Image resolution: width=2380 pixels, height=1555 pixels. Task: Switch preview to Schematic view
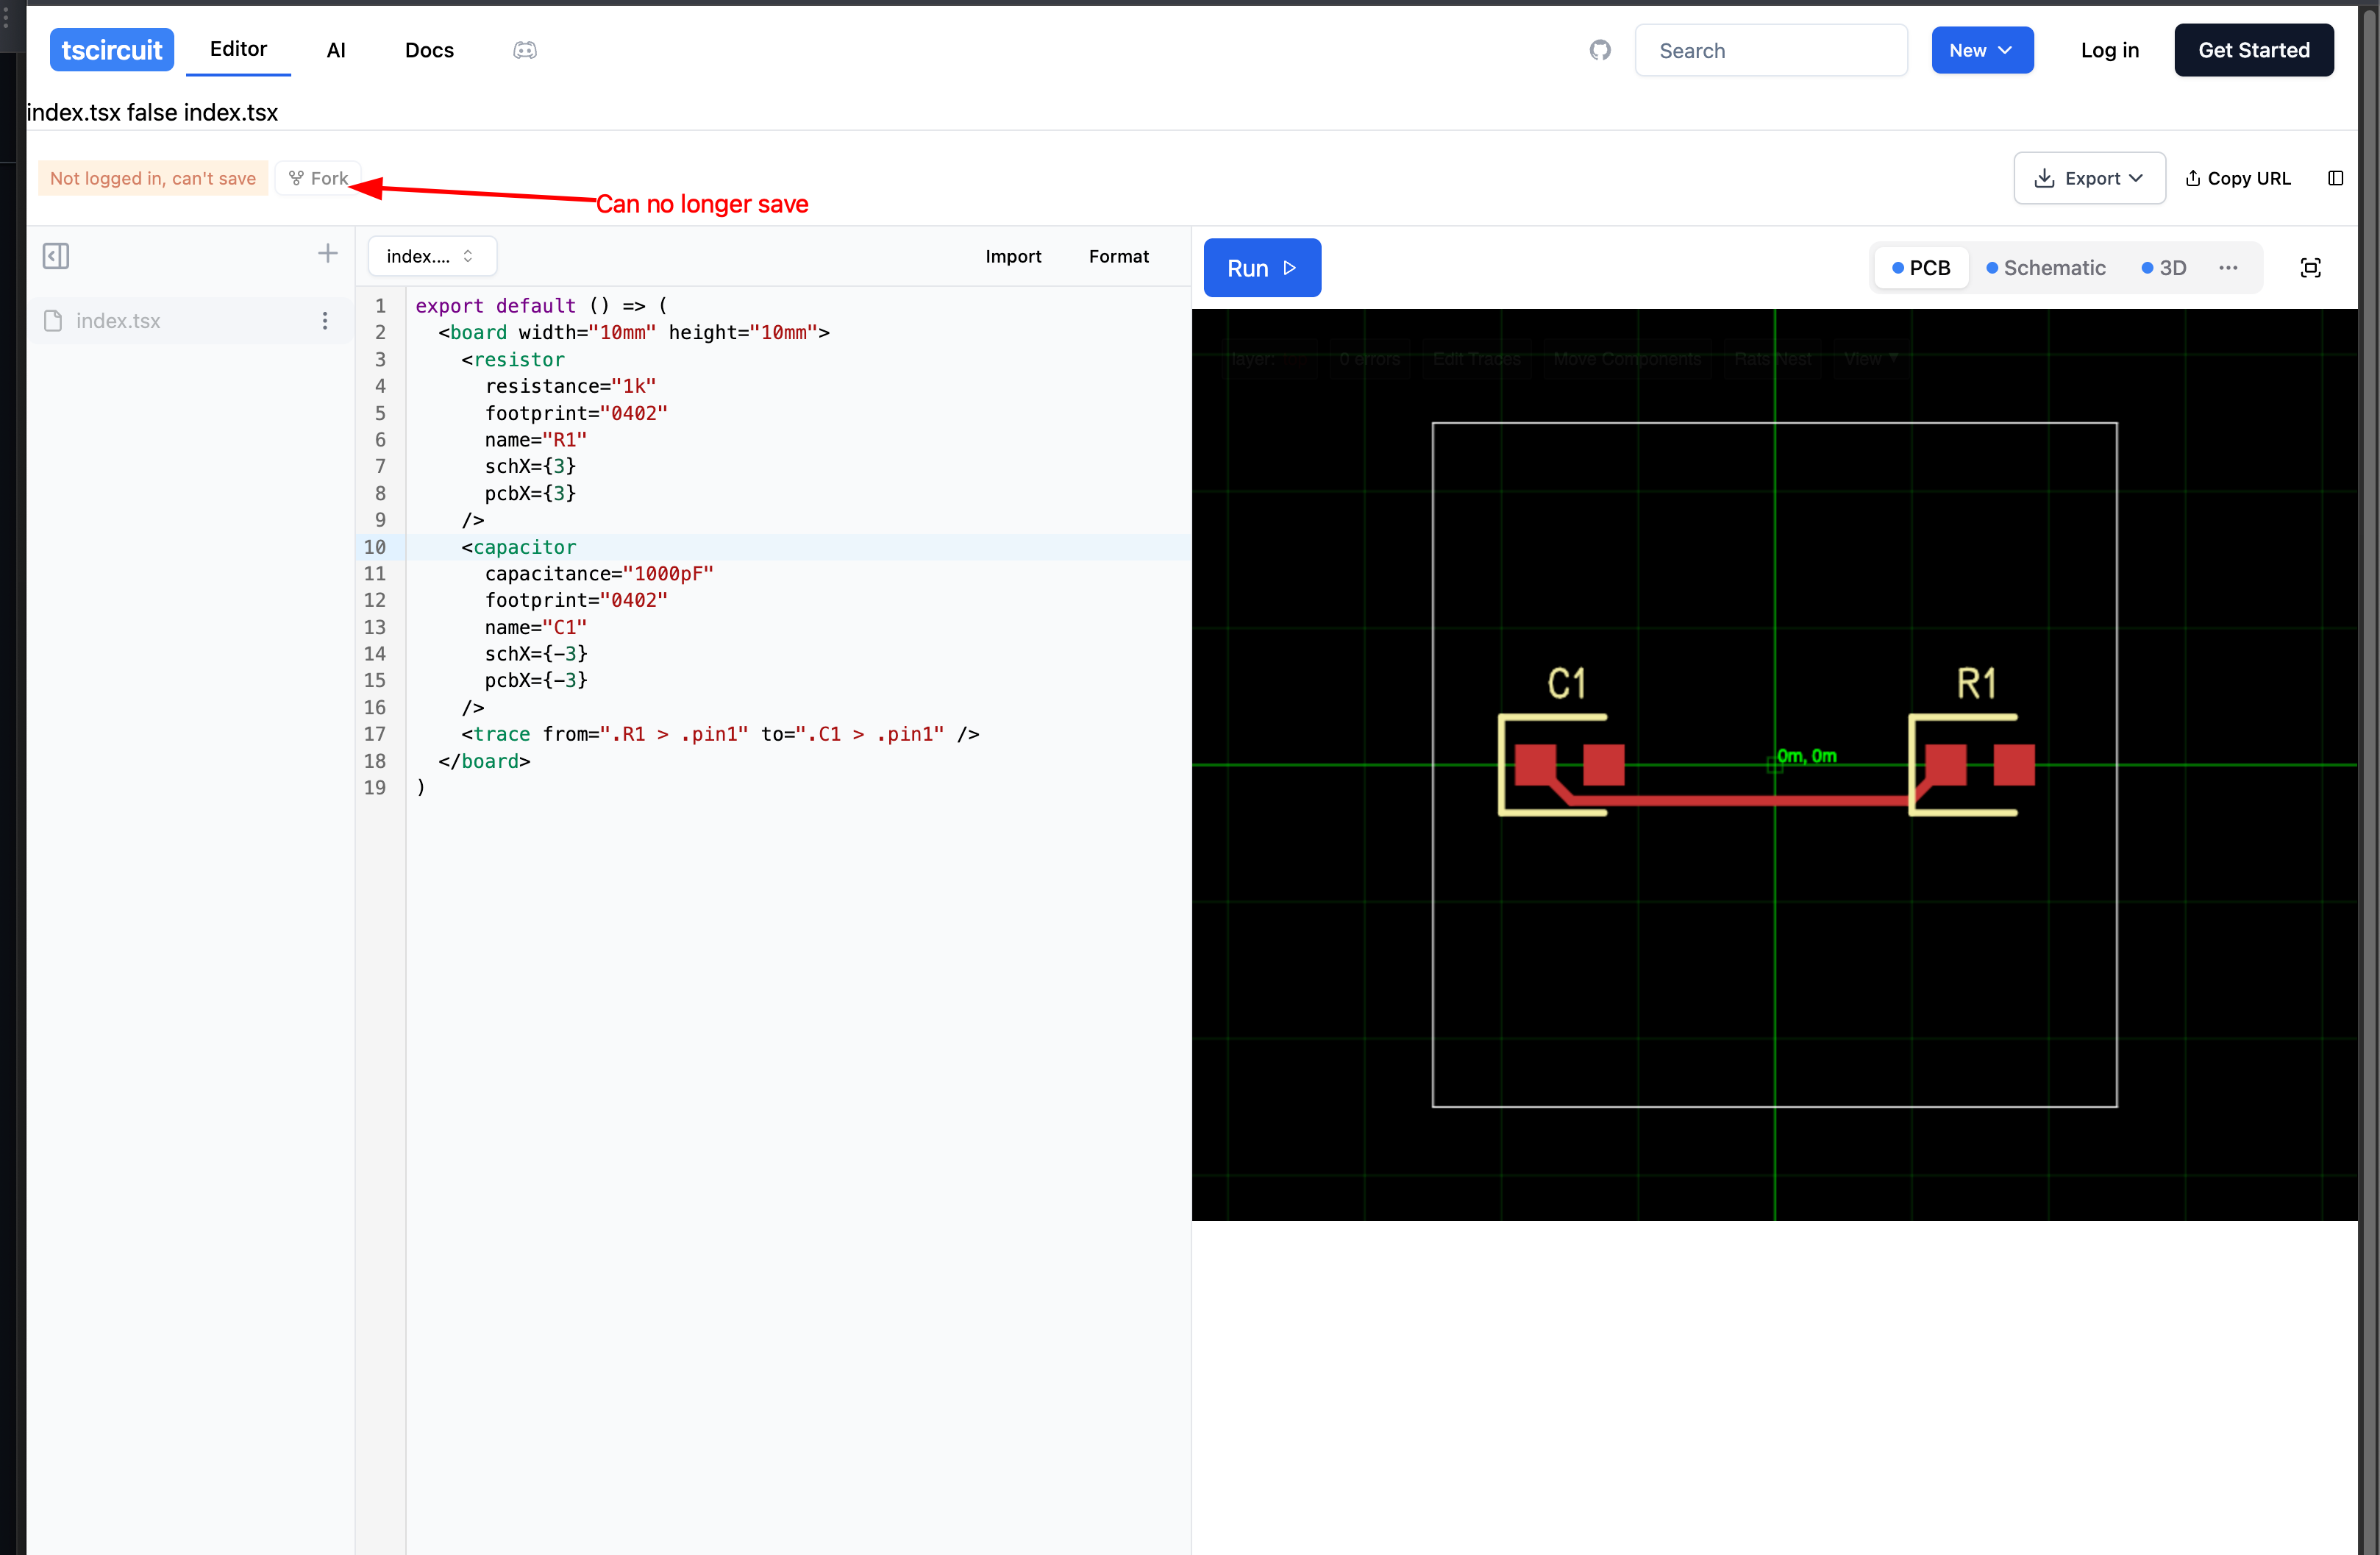point(2046,268)
